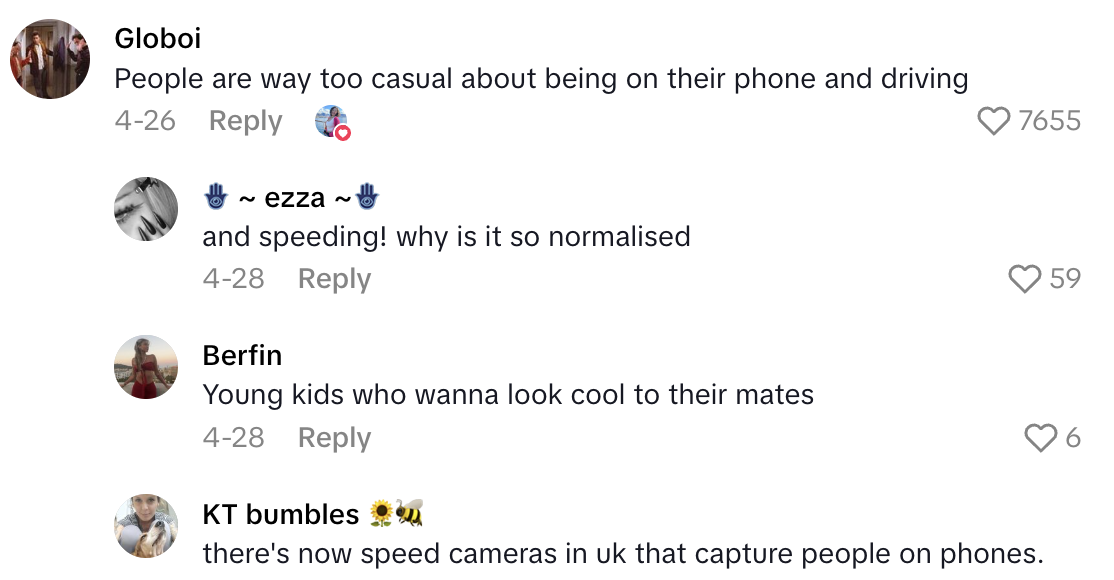1114x580 pixels.
Task: Open ezza's profile avatar
Action: [x=146, y=208]
